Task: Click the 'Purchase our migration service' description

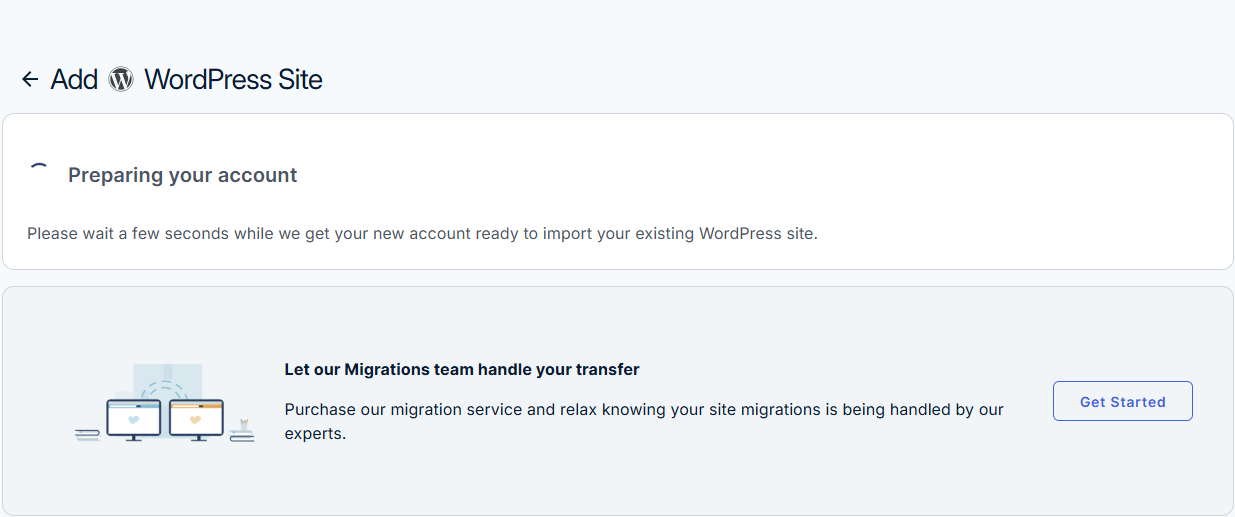Action: click(x=644, y=422)
